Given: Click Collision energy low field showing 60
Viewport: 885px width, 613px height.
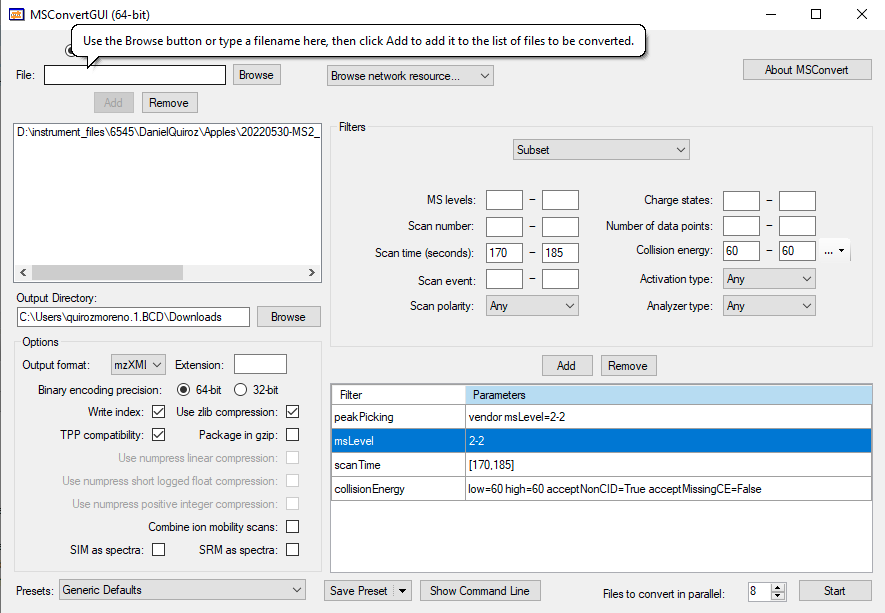Looking at the screenshot, I should [x=741, y=251].
